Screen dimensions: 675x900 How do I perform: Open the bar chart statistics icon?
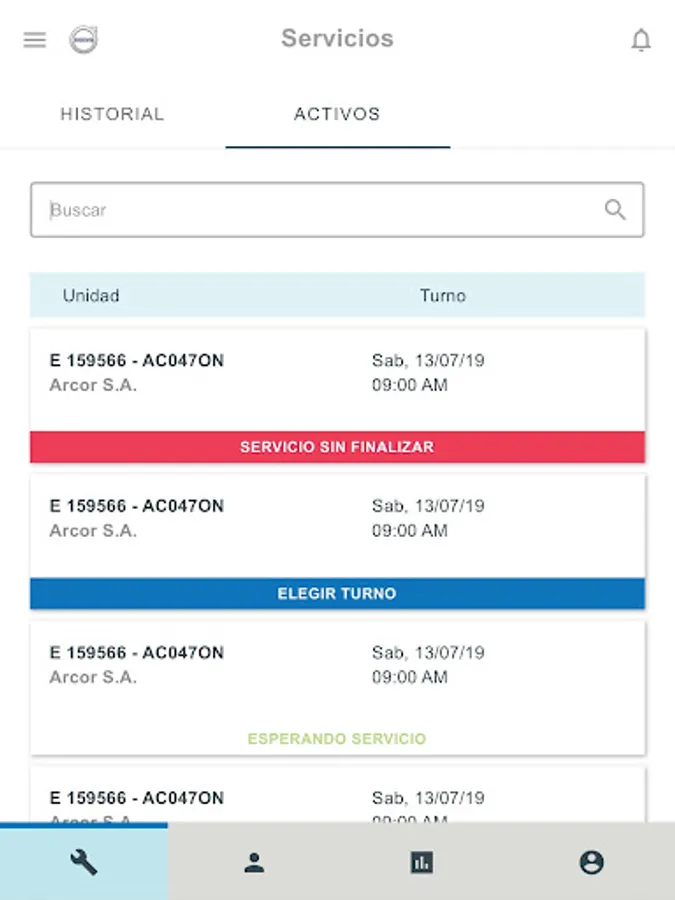coord(422,862)
